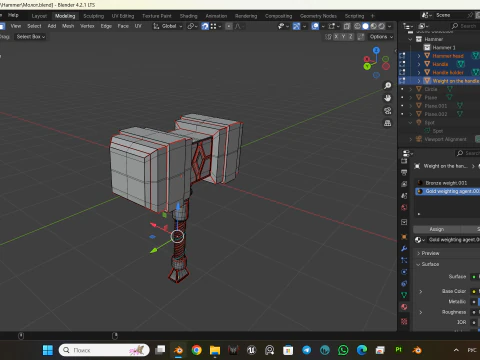Collapse the Hammer collection
Screen dimensions: 480x360
pos(410,39)
